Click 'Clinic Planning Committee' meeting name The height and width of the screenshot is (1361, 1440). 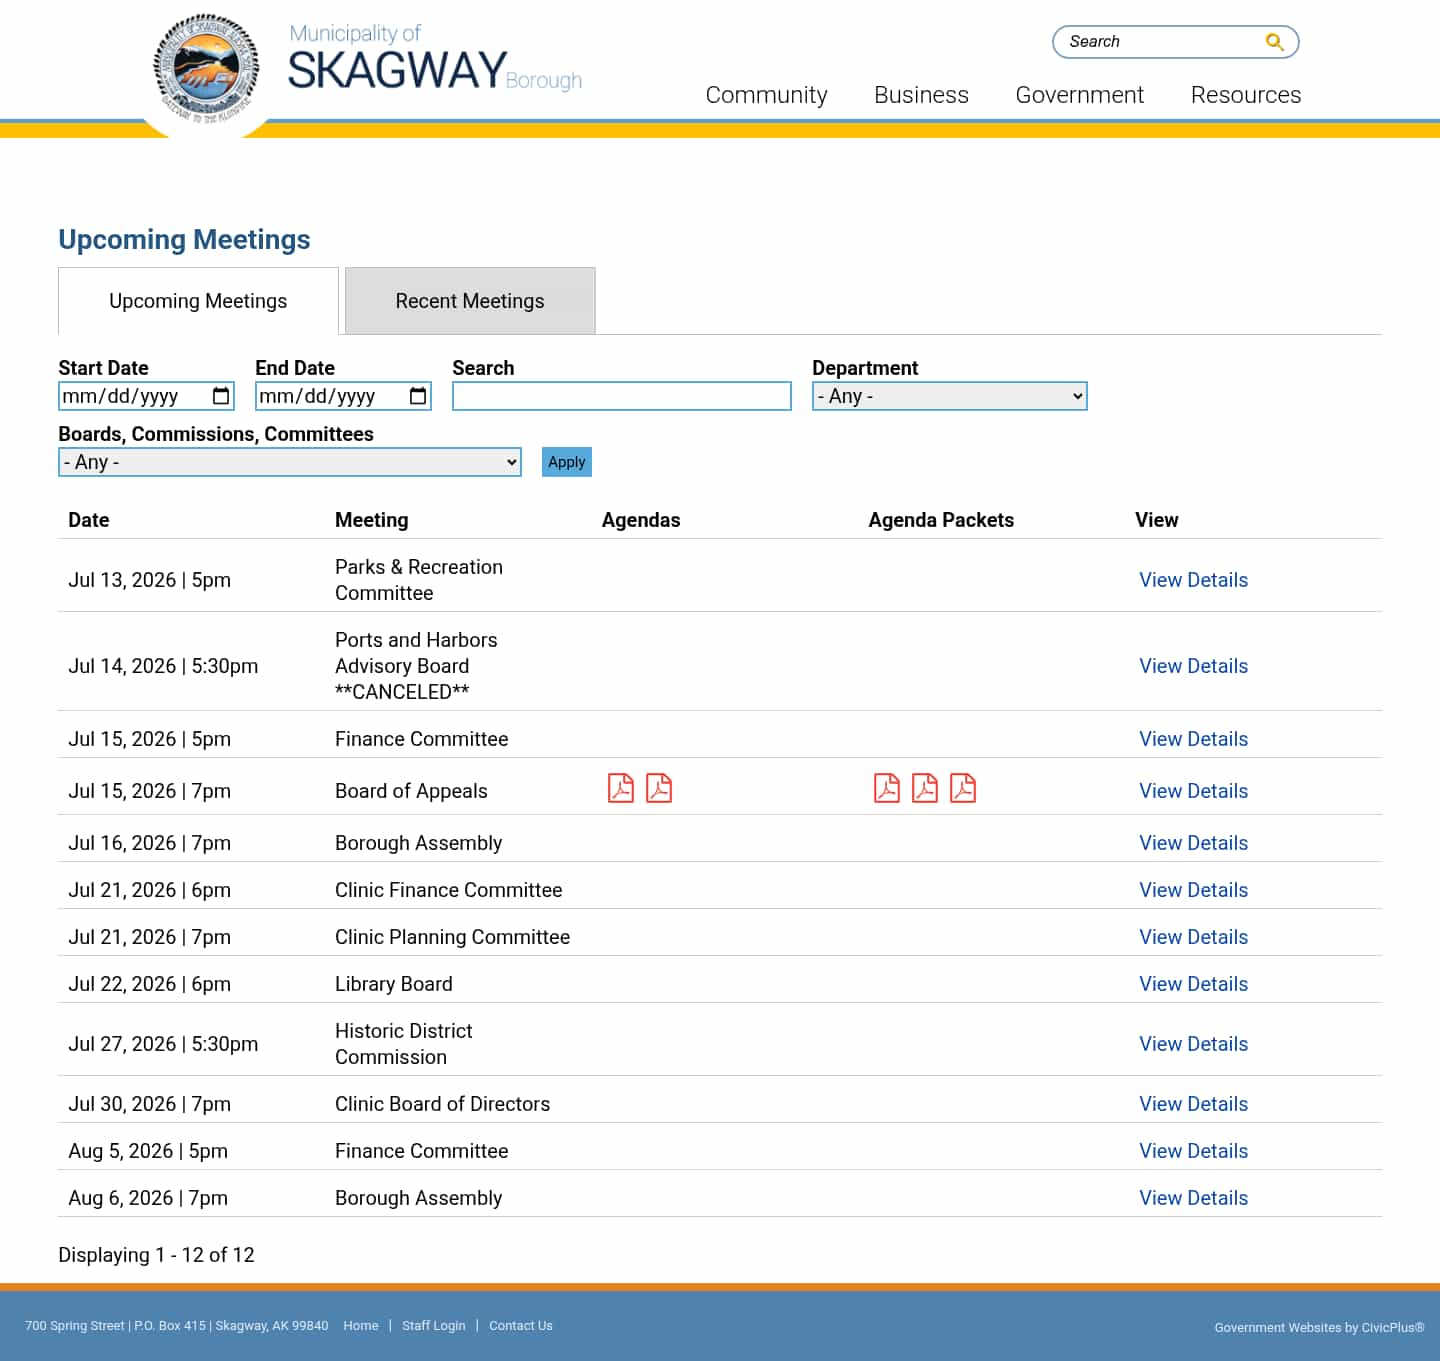click(x=452, y=937)
